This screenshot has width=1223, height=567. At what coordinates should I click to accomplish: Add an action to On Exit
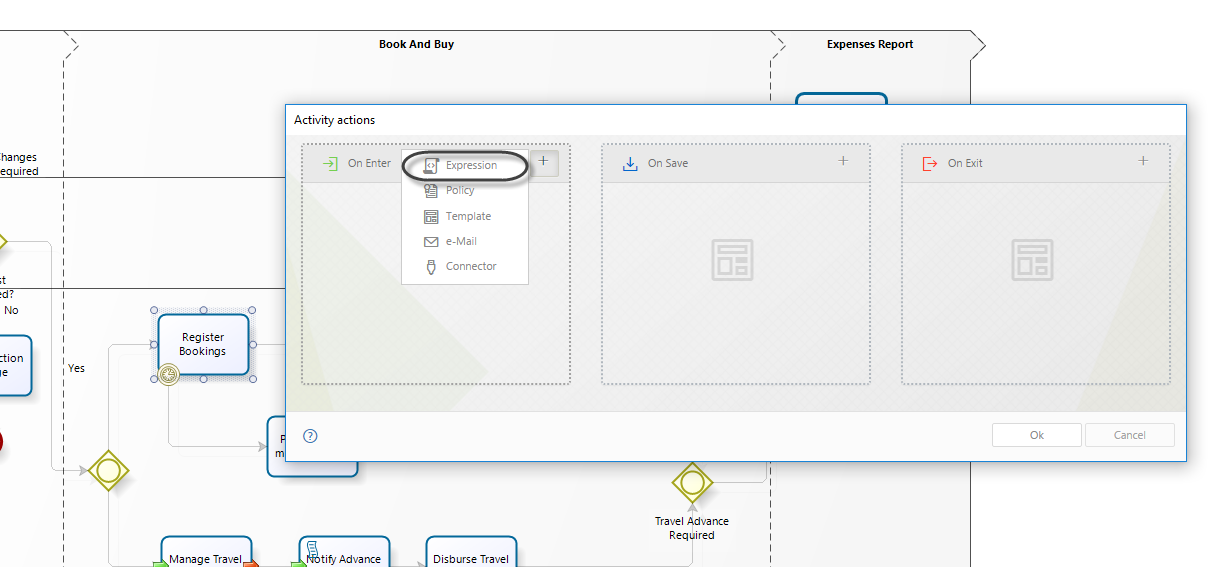tap(1143, 161)
